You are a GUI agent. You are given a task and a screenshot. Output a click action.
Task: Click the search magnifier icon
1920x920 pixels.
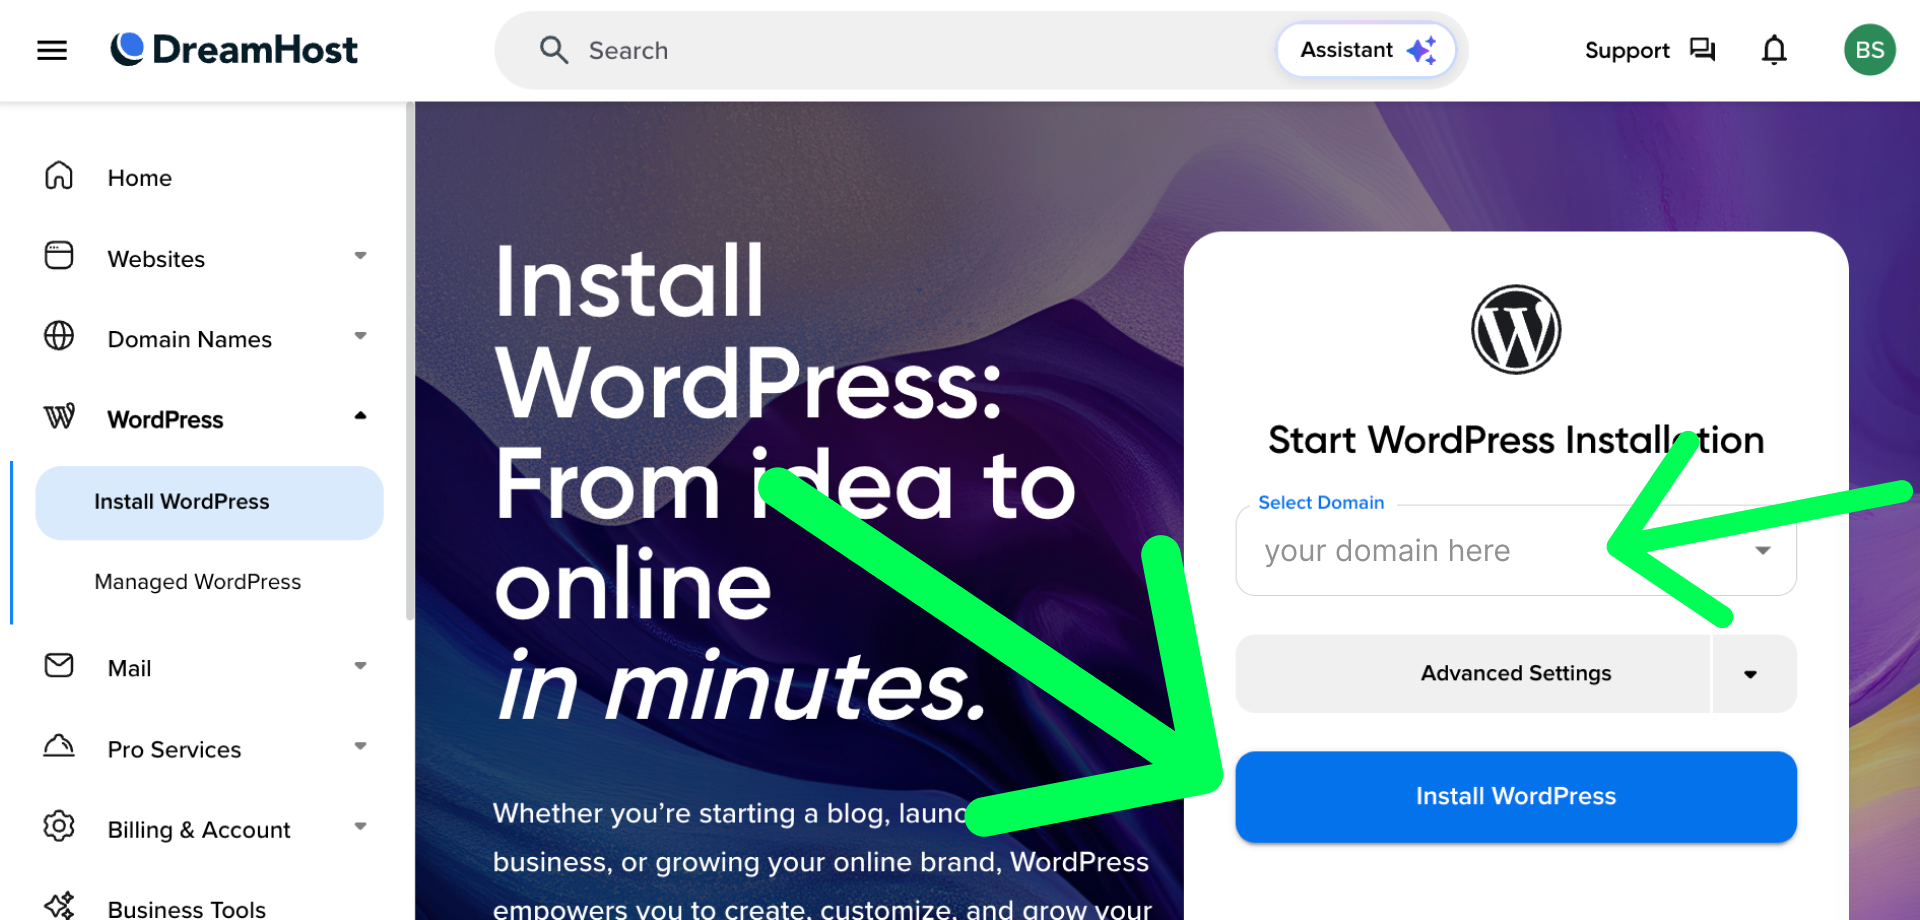click(554, 50)
